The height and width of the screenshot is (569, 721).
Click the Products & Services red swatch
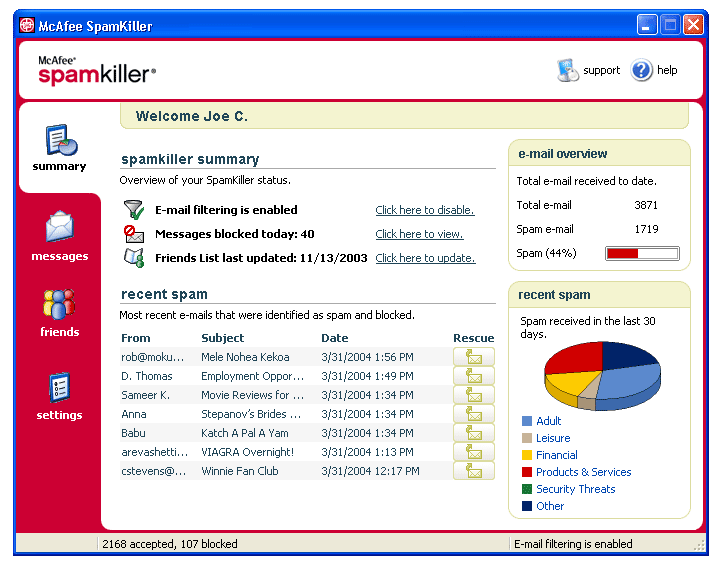coord(527,472)
